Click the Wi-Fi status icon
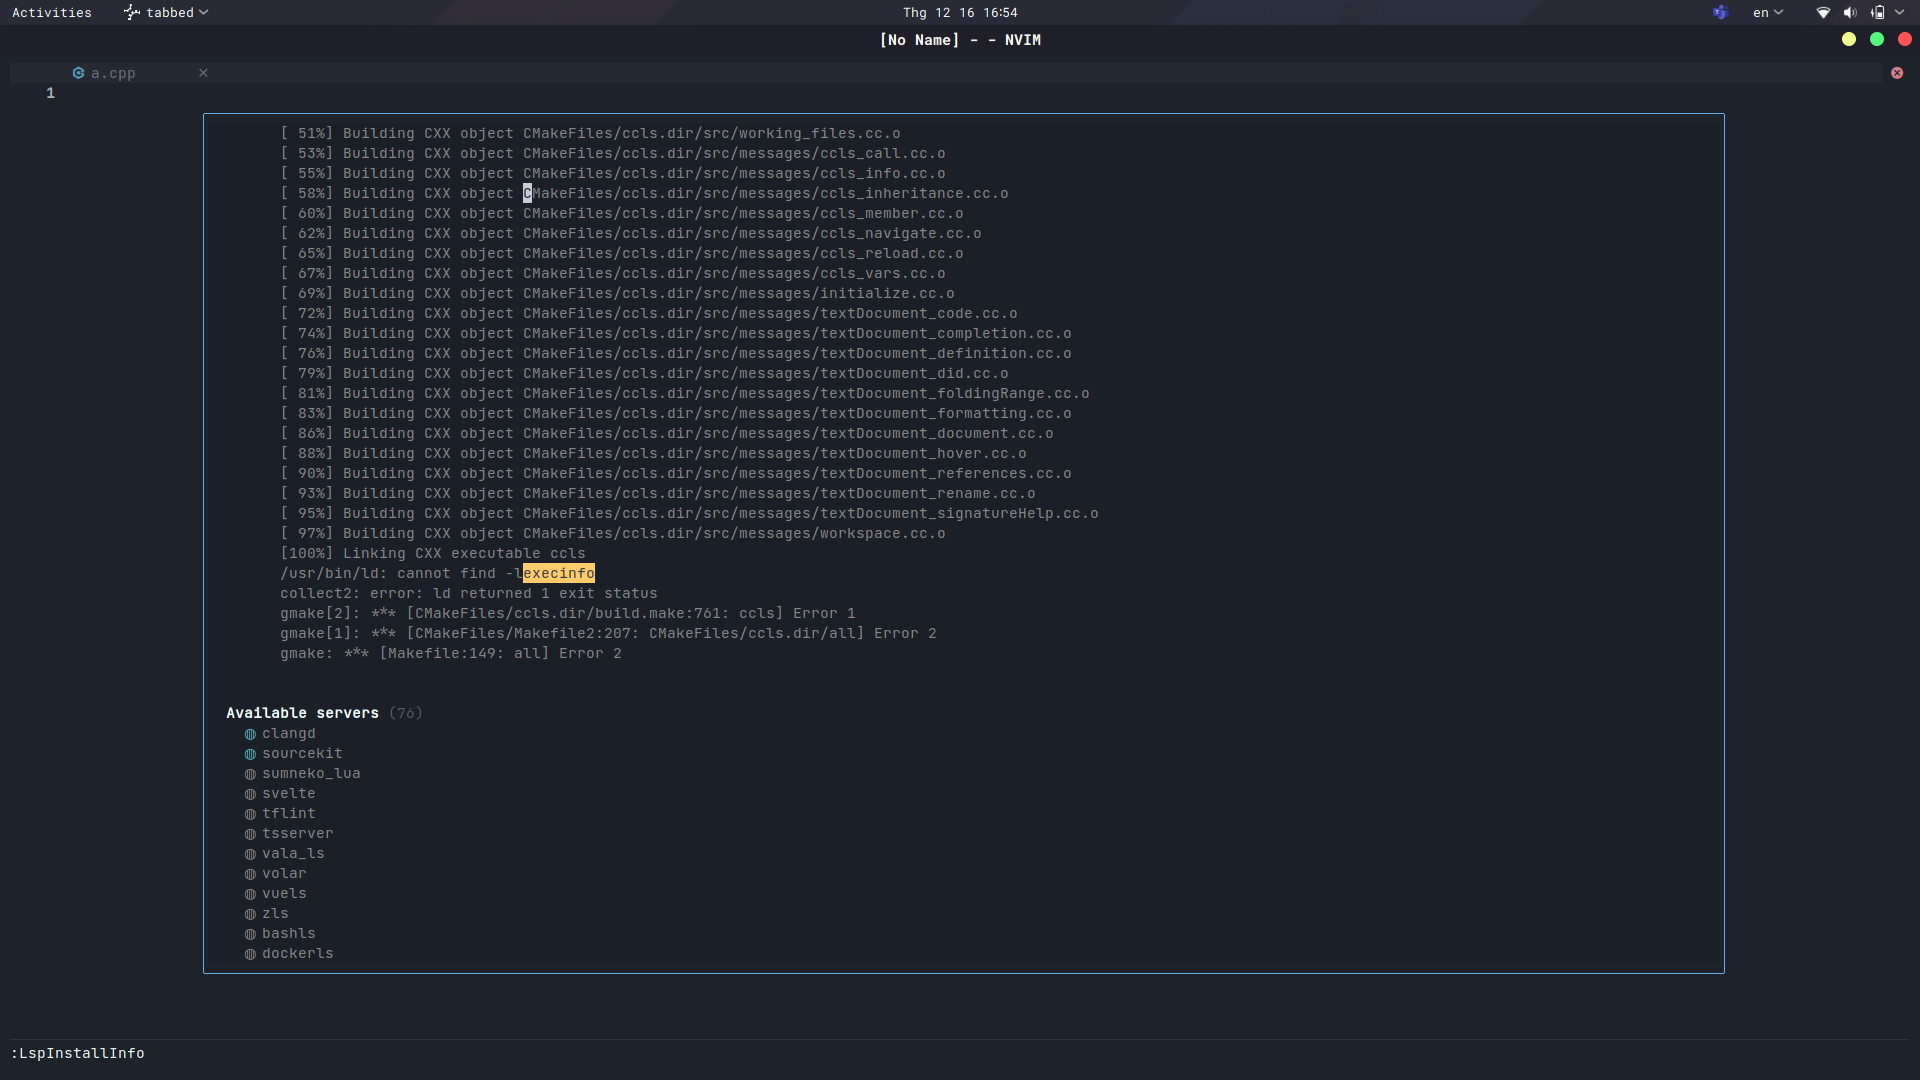The image size is (1920, 1080). tap(1822, 12)
